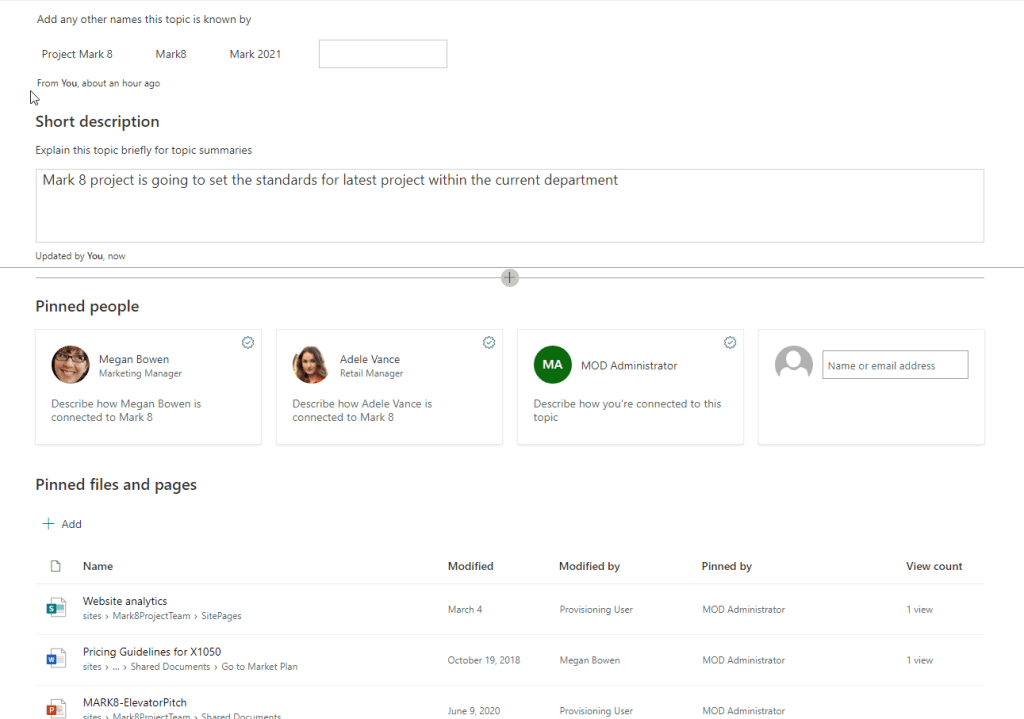Click the verified badge on MOD Administrator's card
Screen dimensions: 1024x719
coord(730,342)
